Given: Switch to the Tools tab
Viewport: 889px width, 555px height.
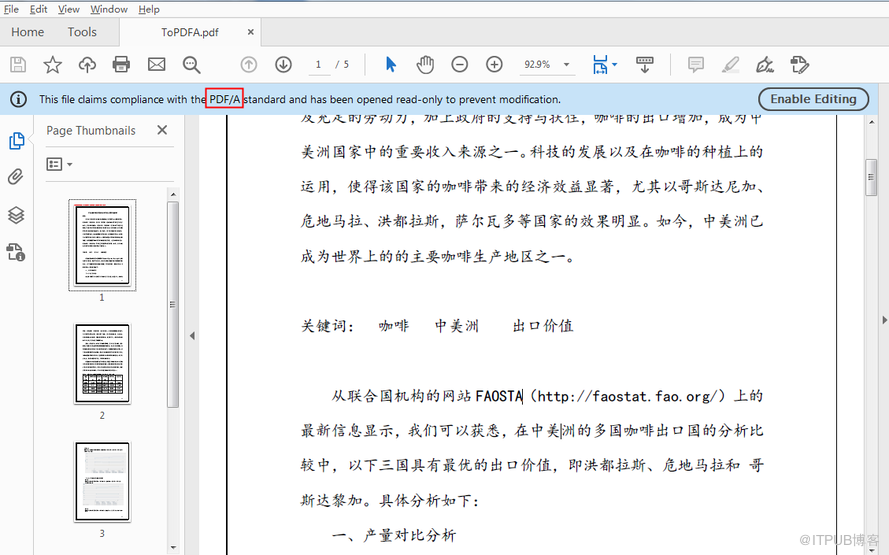Looking at the screenshot, I should (x=82, y=32).
